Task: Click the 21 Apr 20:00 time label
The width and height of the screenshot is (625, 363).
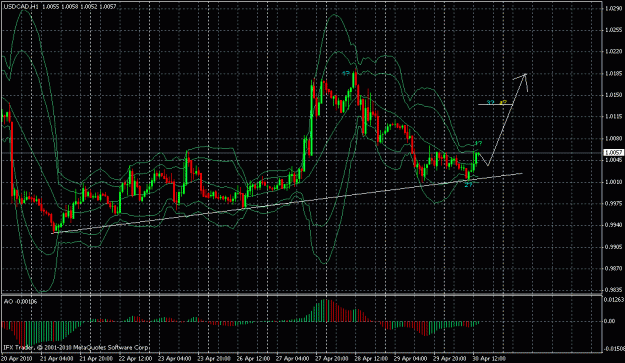Action: tap(96, 358)
